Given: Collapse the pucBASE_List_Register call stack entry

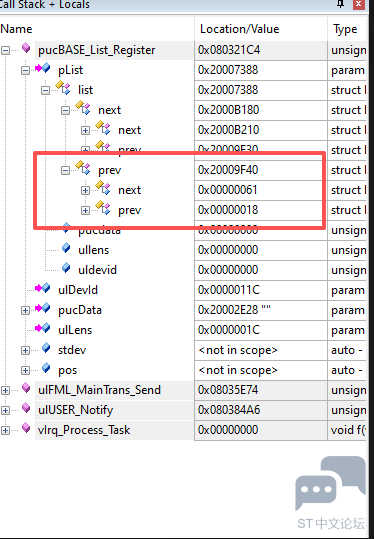Looking at the screenshot, I should tap(5, 51).
